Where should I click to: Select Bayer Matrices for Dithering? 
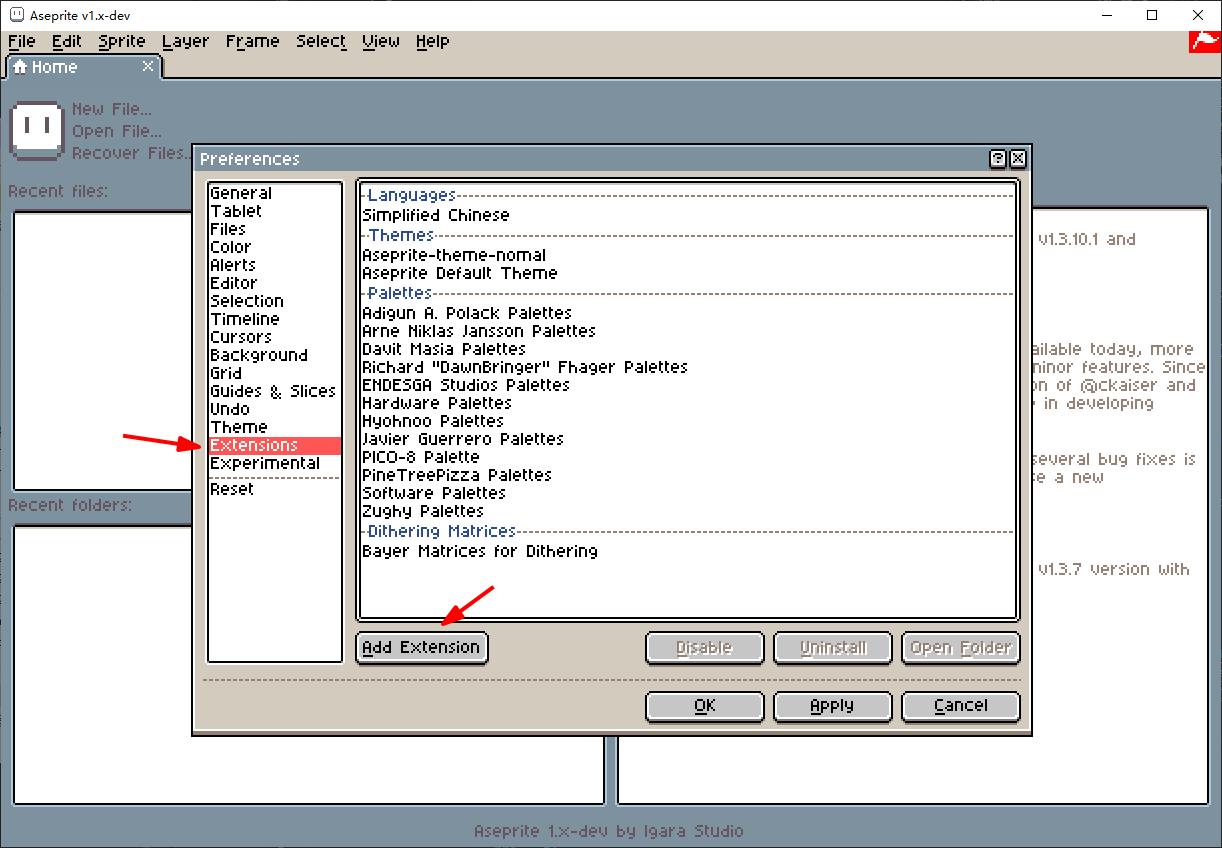tap(688, 551)
